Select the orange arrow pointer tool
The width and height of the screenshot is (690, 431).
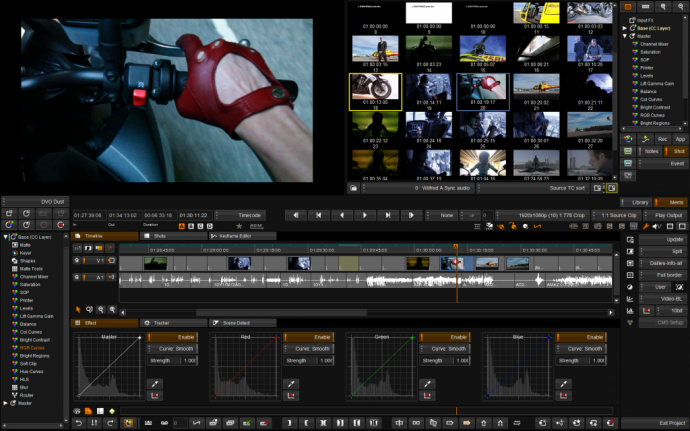(78, 309)
